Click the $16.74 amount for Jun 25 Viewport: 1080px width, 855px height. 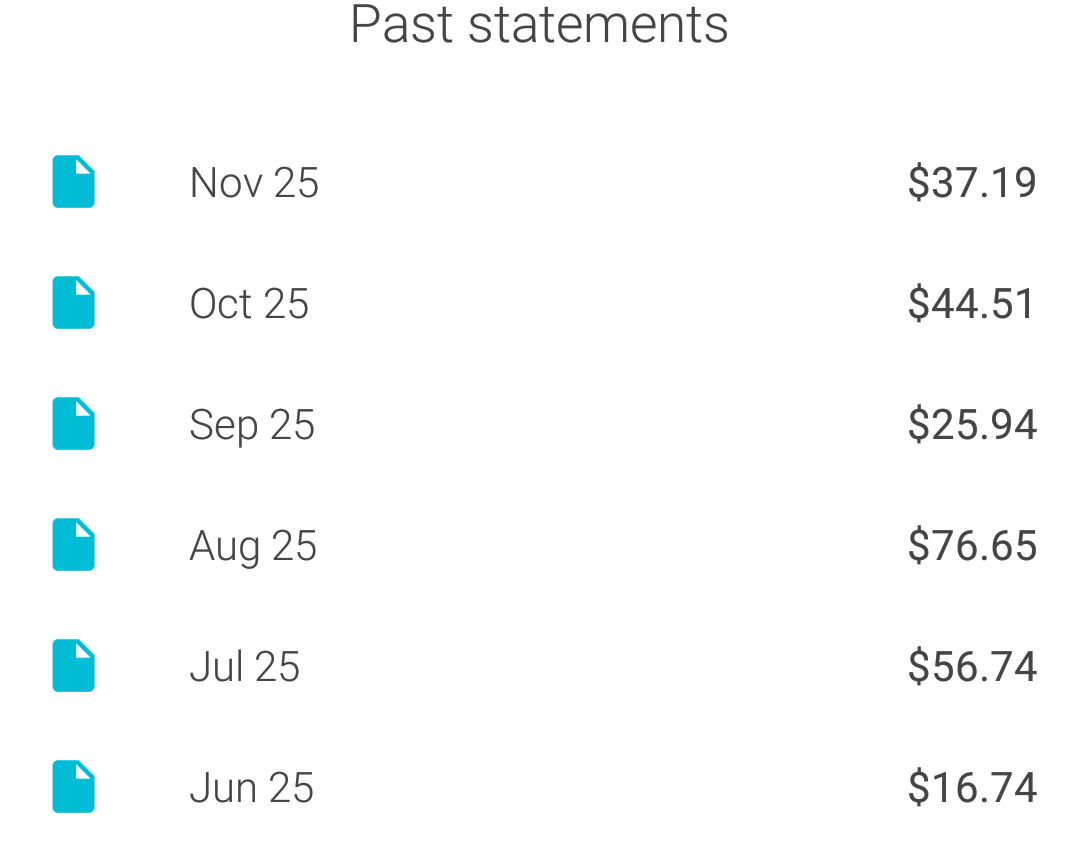[x=971, y=787]
